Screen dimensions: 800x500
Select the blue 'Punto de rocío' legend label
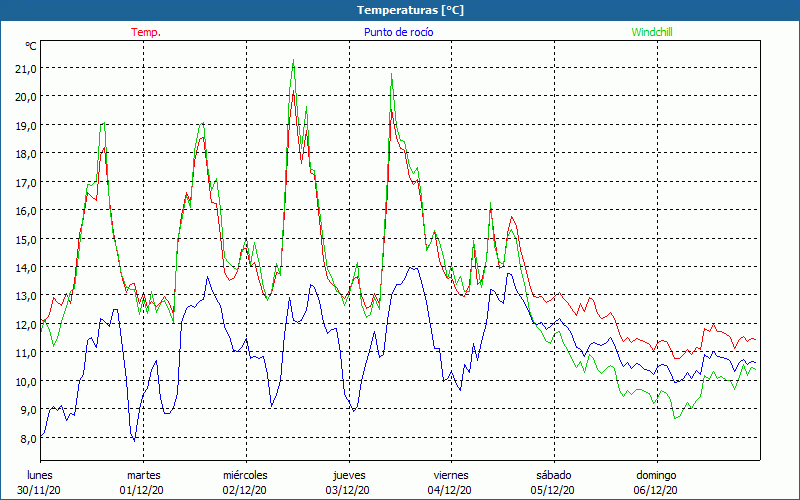pyautogui.click(x=398, y=32)
